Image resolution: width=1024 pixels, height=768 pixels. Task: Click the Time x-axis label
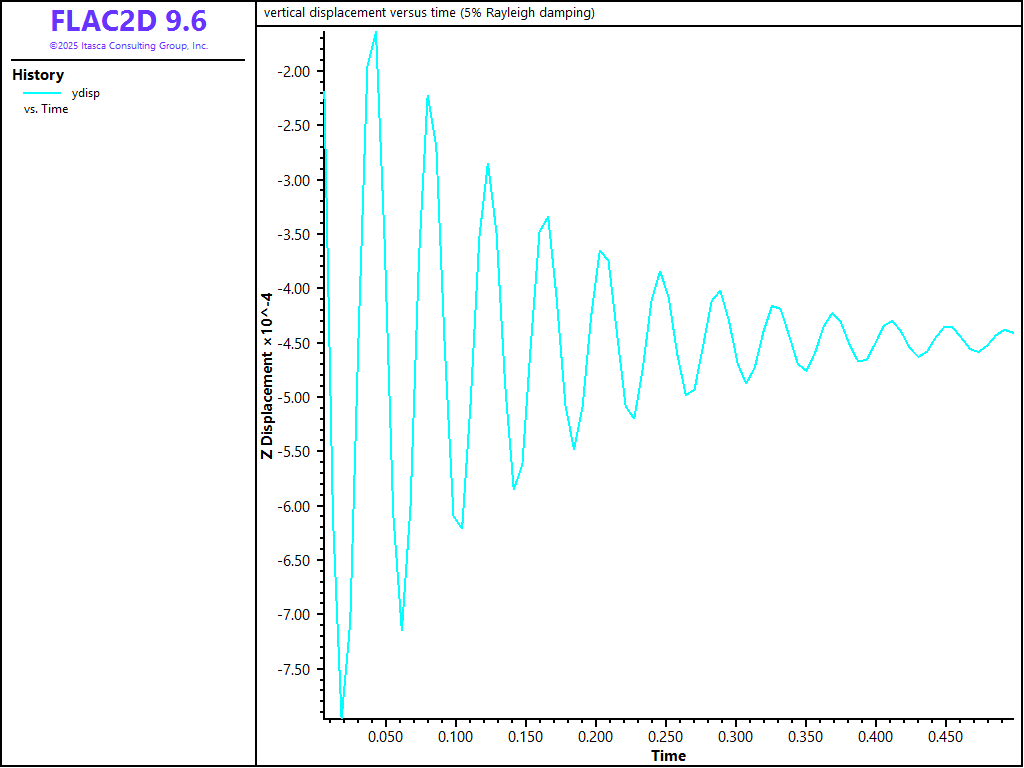668,755
